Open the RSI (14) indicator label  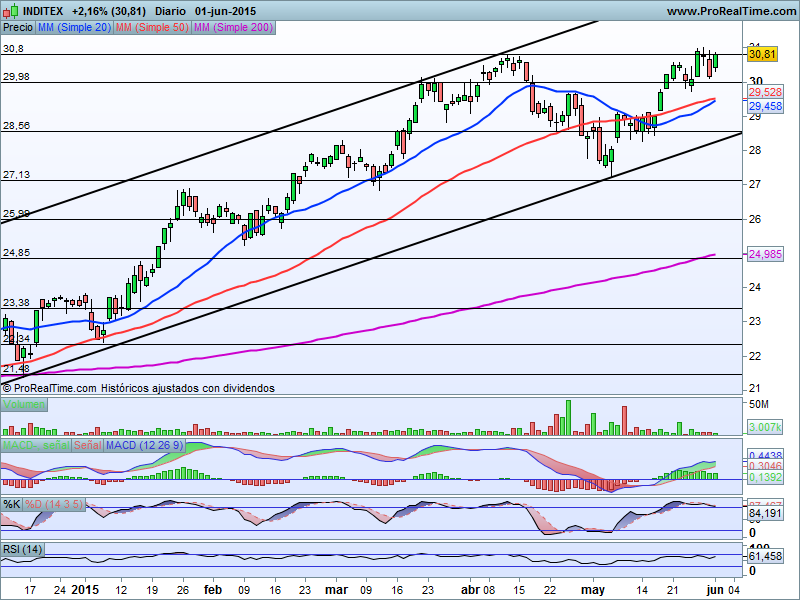tap(22, 549)
